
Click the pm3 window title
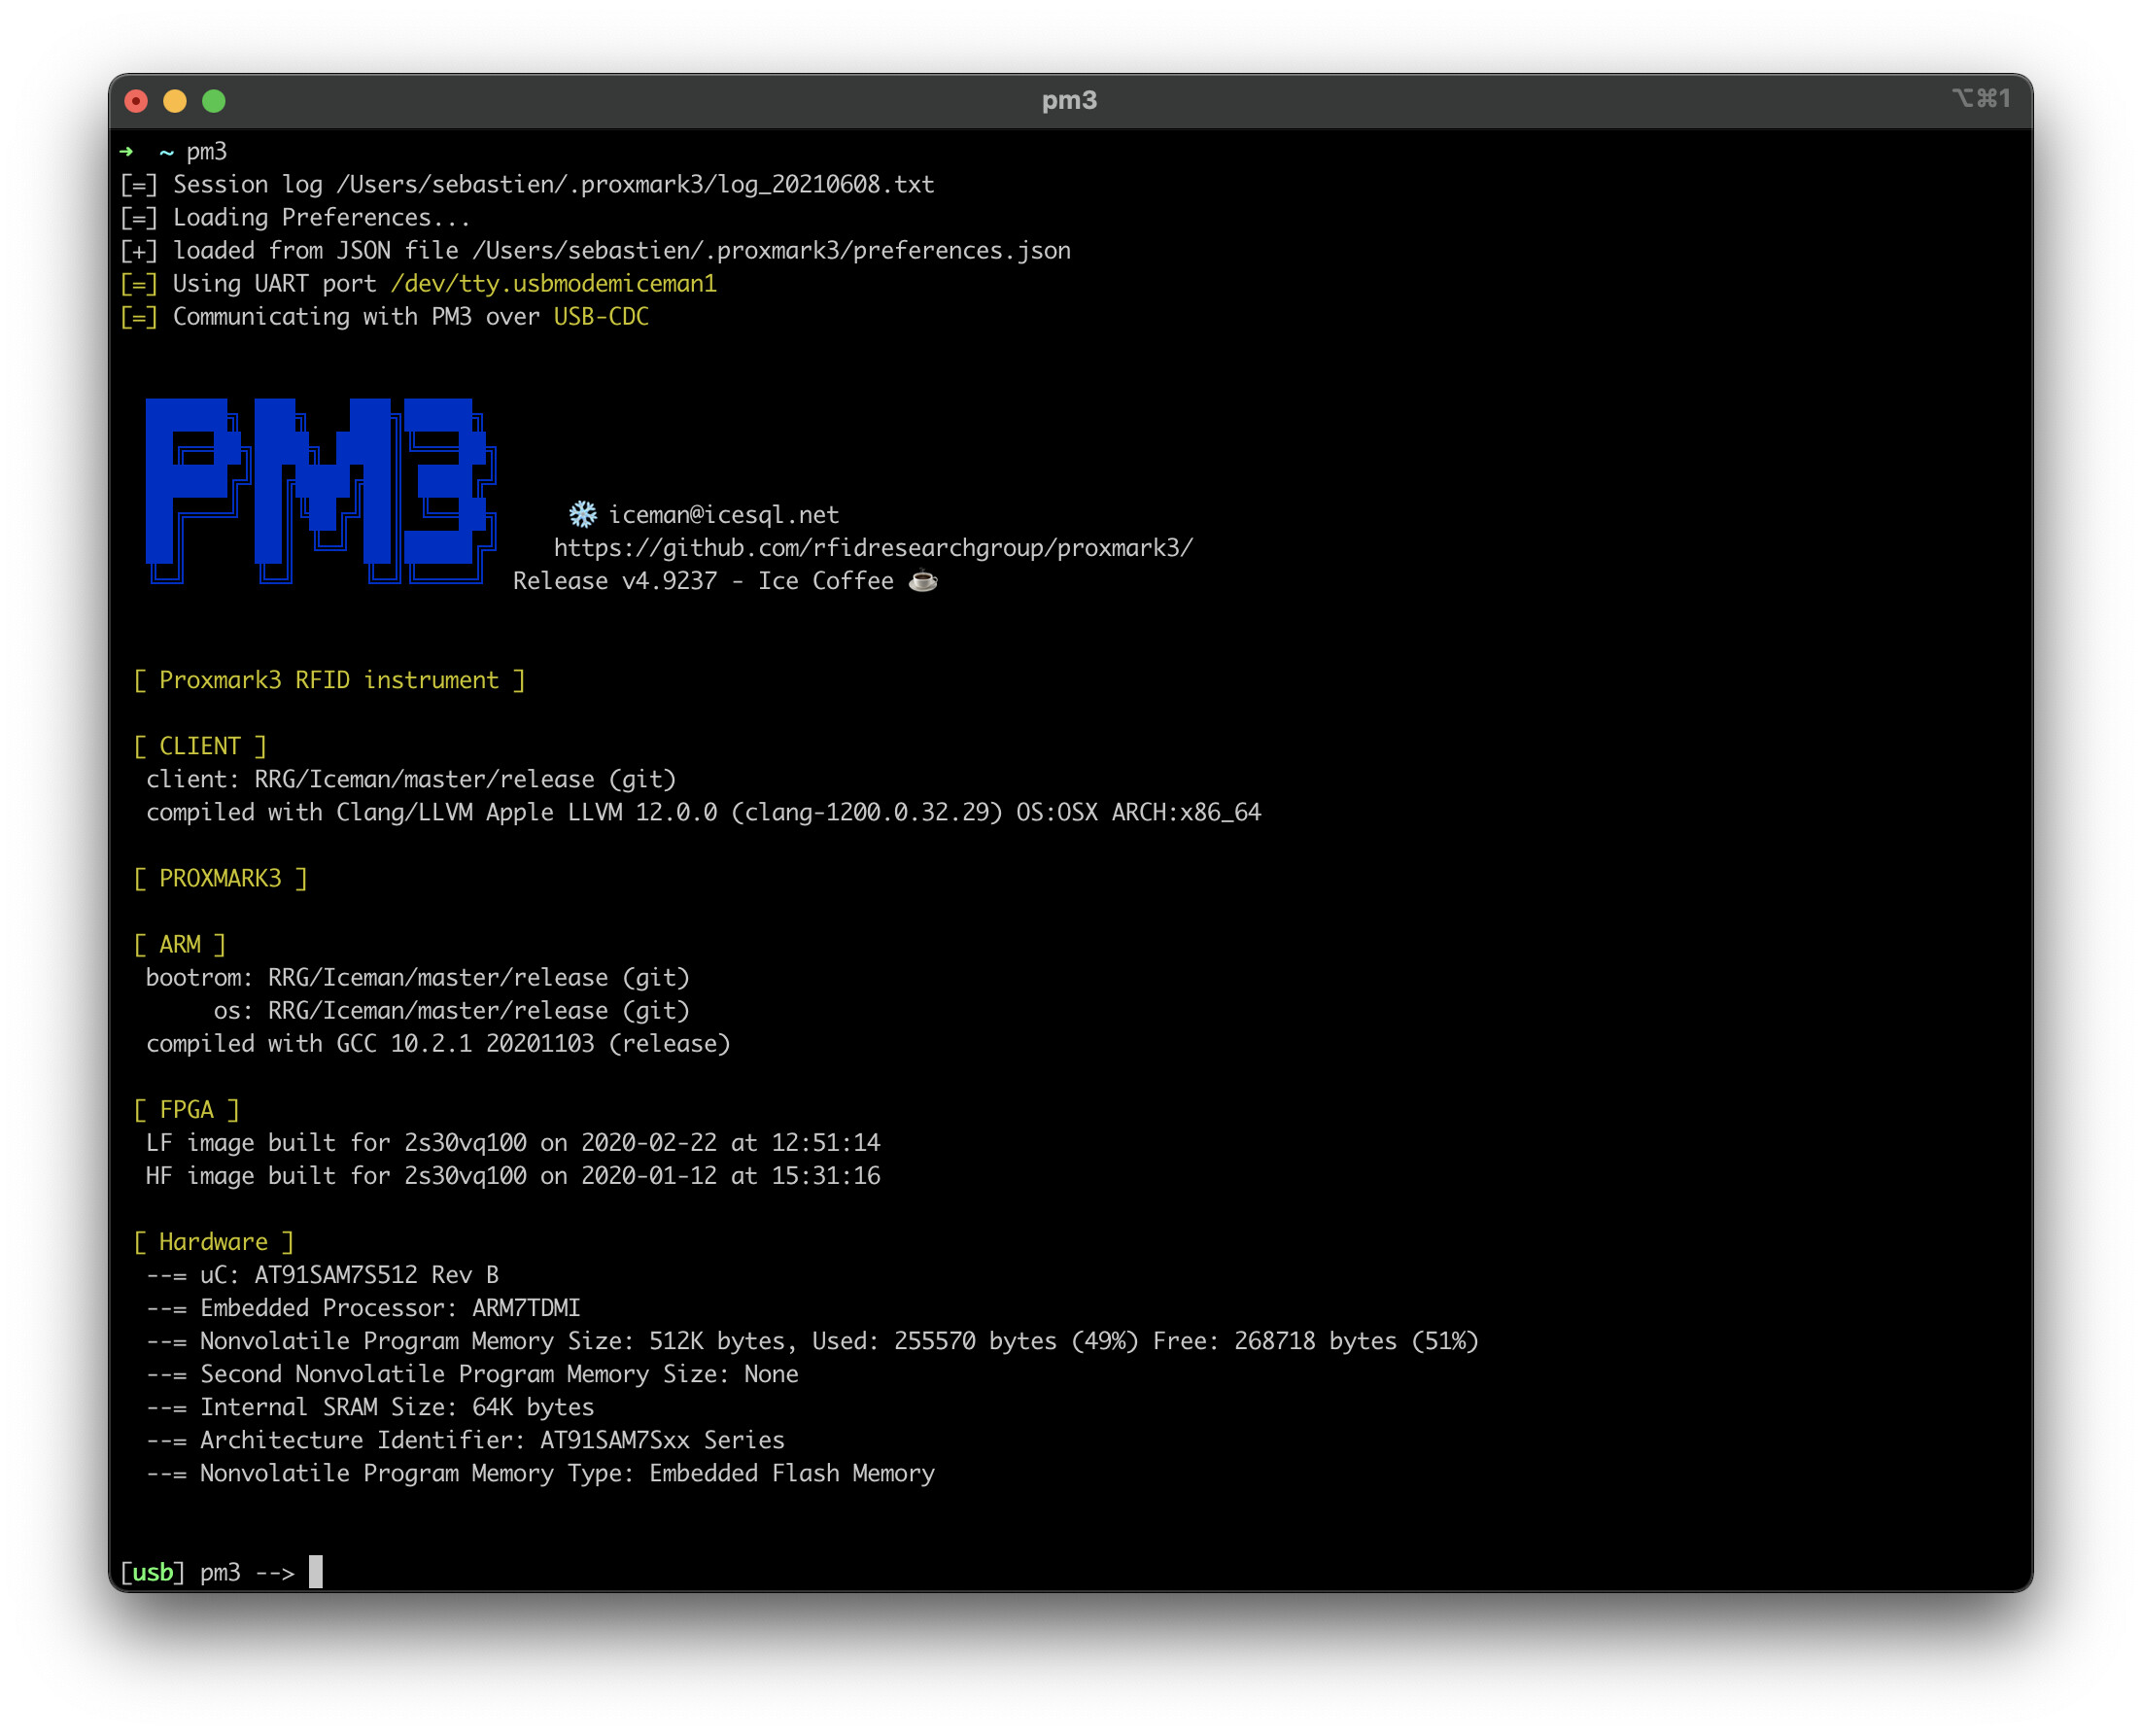click(1069, 101)
